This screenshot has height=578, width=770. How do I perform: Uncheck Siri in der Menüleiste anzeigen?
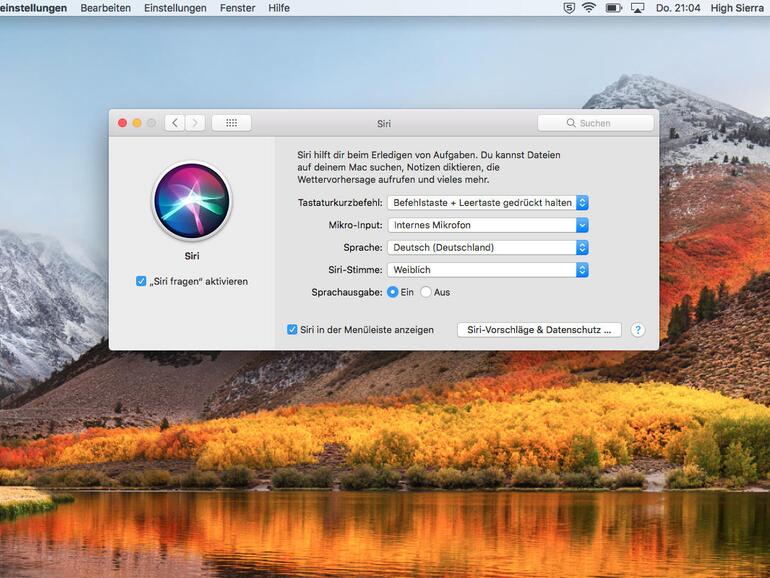pos(292,329)
